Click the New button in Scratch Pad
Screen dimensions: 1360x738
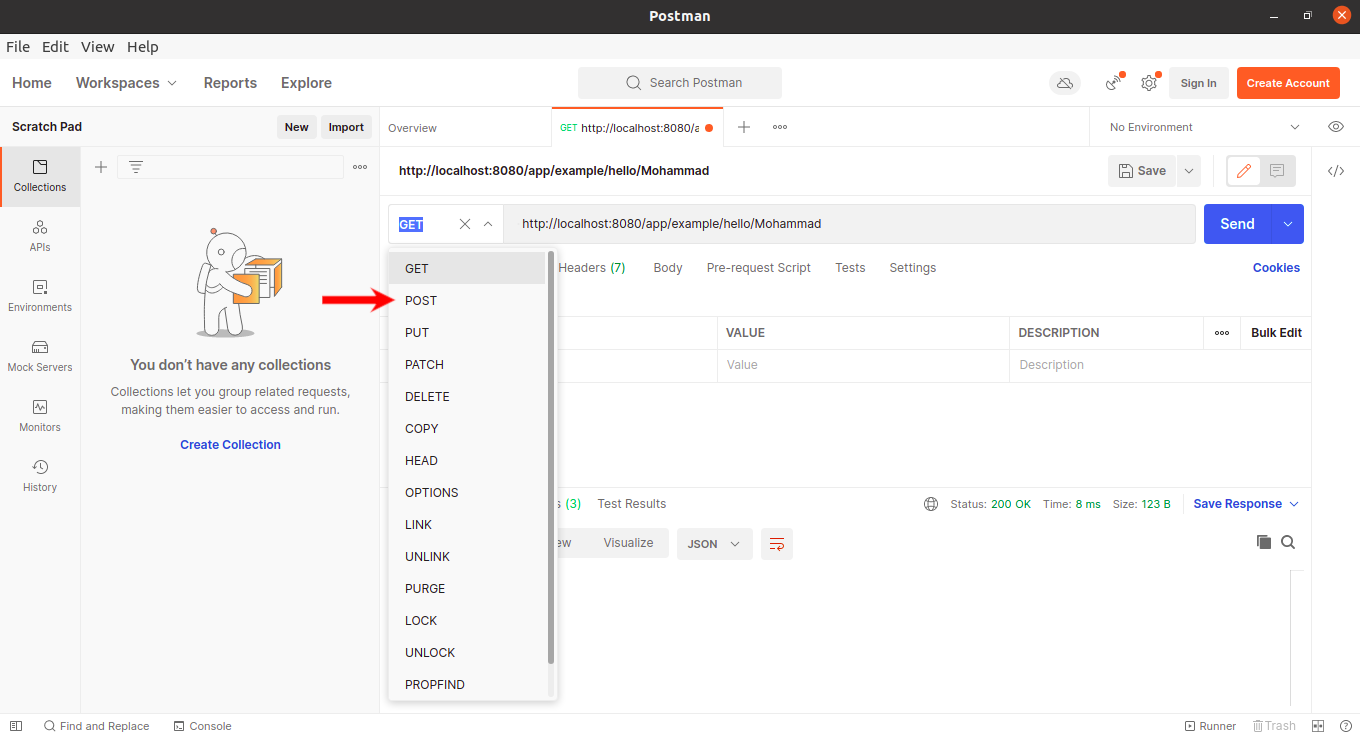296,127
